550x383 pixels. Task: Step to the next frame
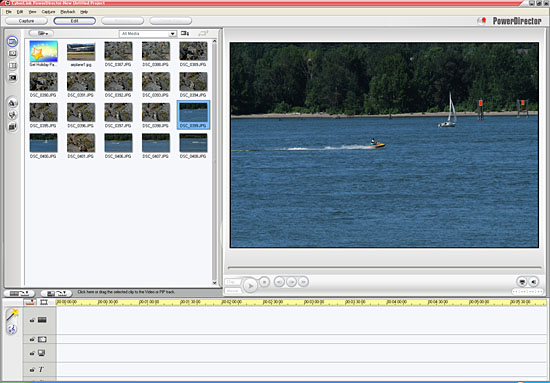point(291,281)
